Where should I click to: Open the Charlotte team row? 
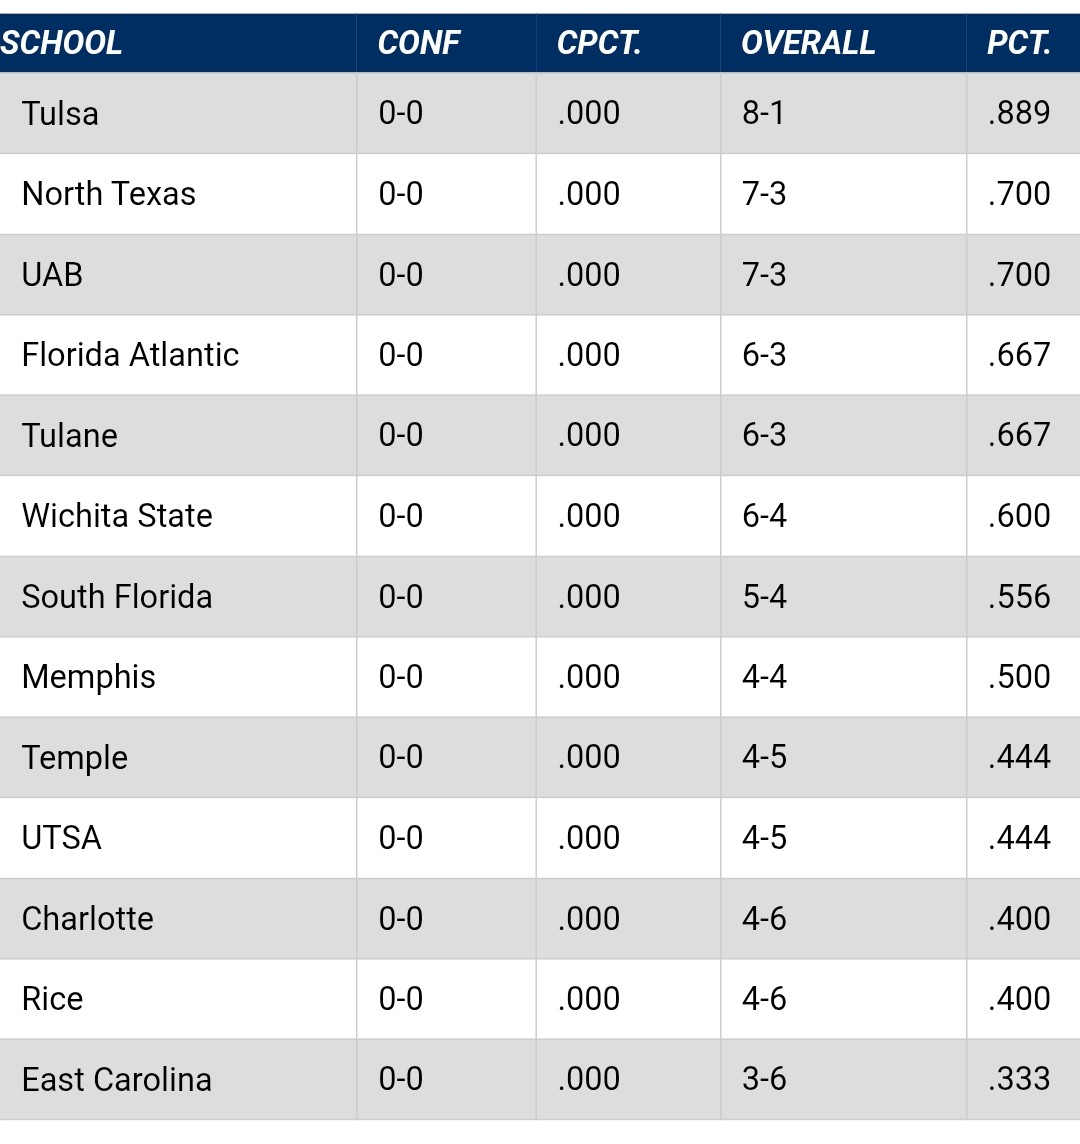point(88,919)
